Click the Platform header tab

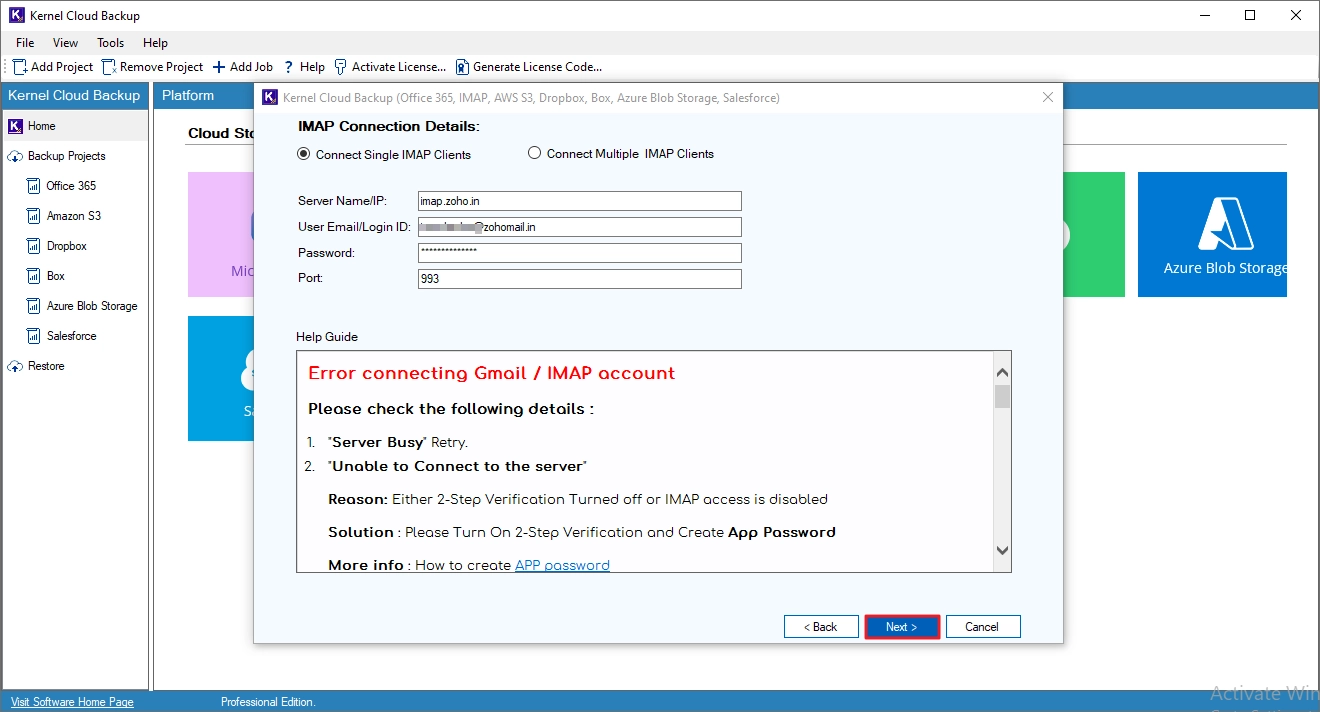pos(188,96)
